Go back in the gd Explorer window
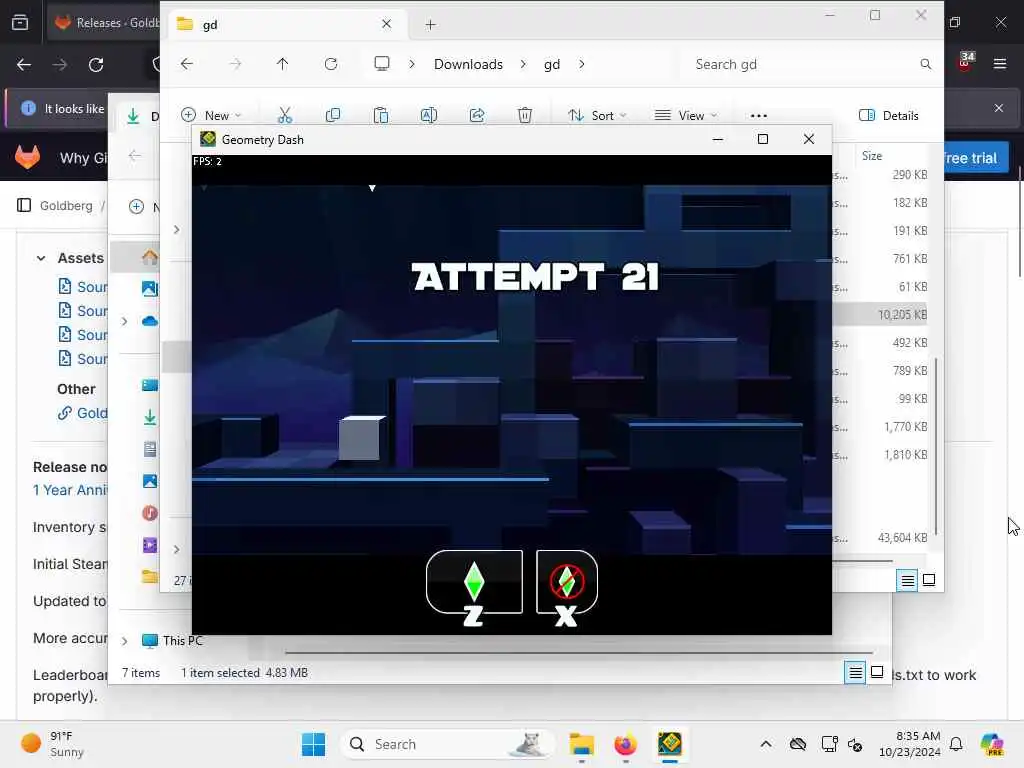 tap(187, 64)
